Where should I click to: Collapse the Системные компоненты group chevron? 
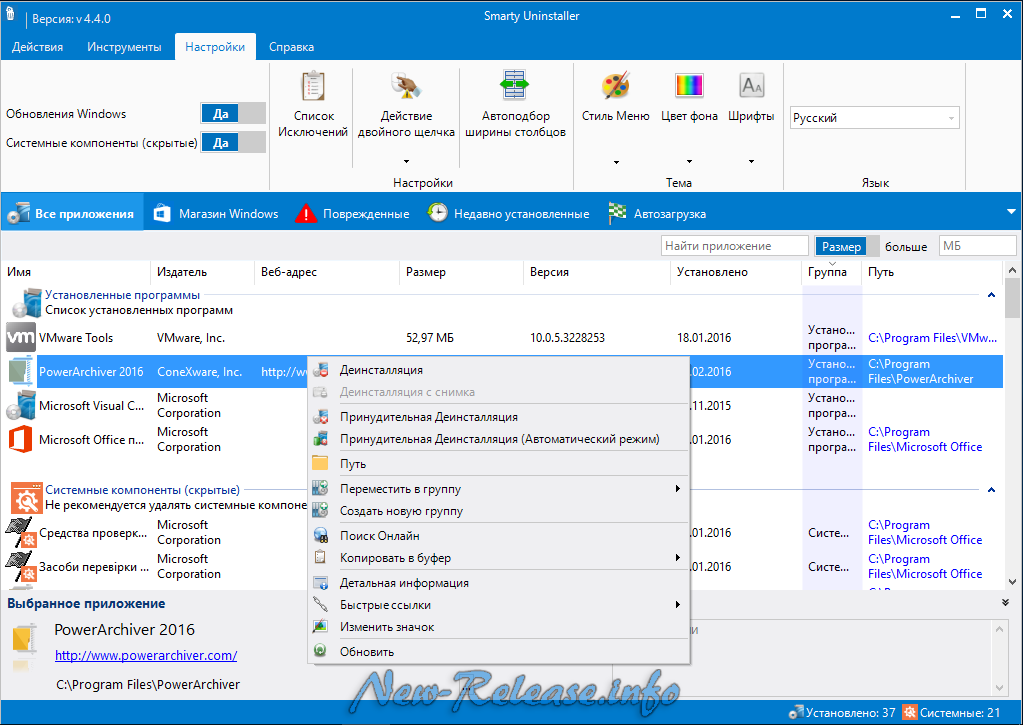(x=991, y=489)
